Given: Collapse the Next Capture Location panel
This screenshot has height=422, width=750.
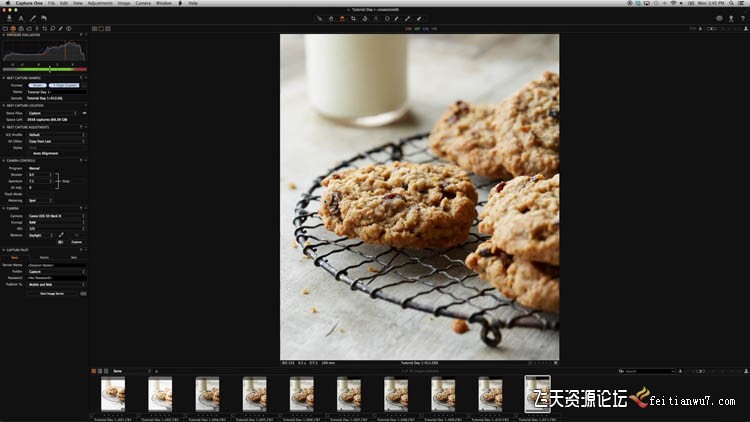Looking at the screenshot, I should (4, 105).
